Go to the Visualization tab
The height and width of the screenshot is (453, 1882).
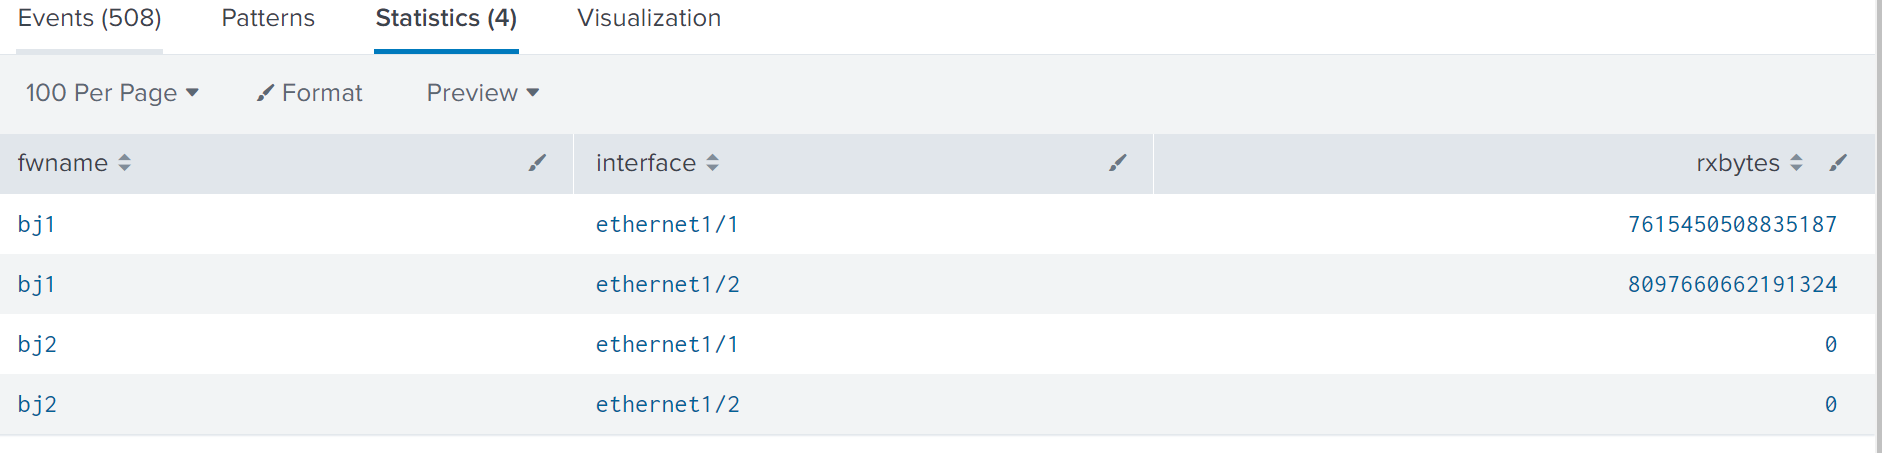[x=649, y=19]
